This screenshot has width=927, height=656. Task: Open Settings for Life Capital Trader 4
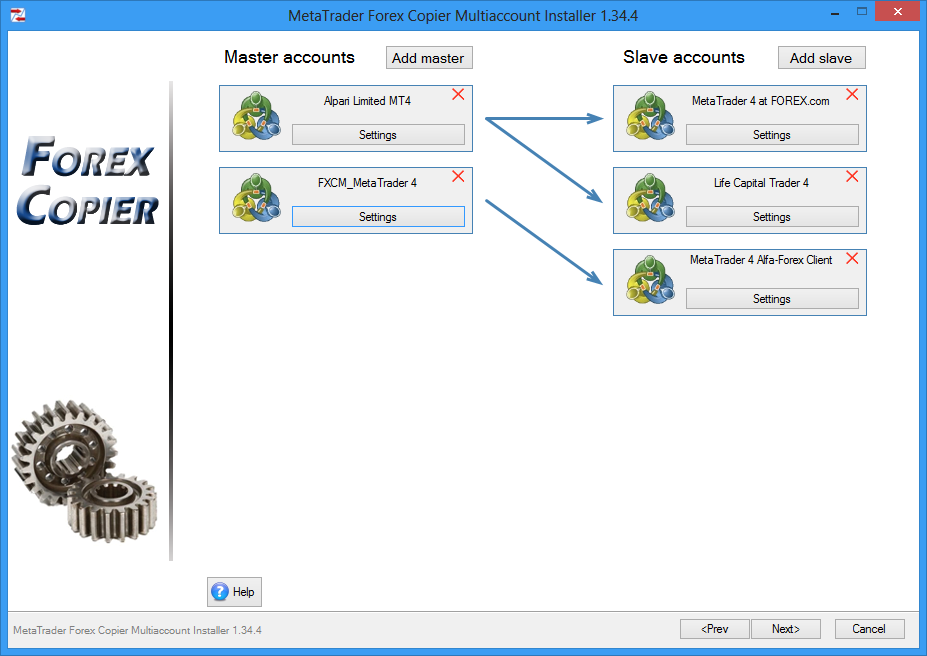[x=772, y=217]
